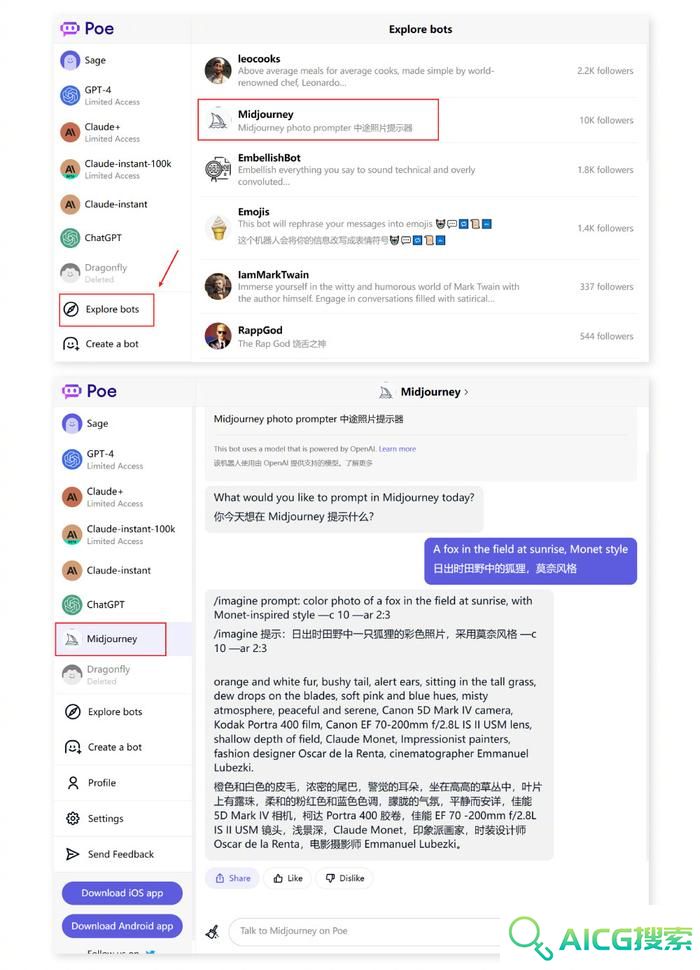Open the RappGod bot avatar
Screen dimensions: 700x970
(218, 336)
